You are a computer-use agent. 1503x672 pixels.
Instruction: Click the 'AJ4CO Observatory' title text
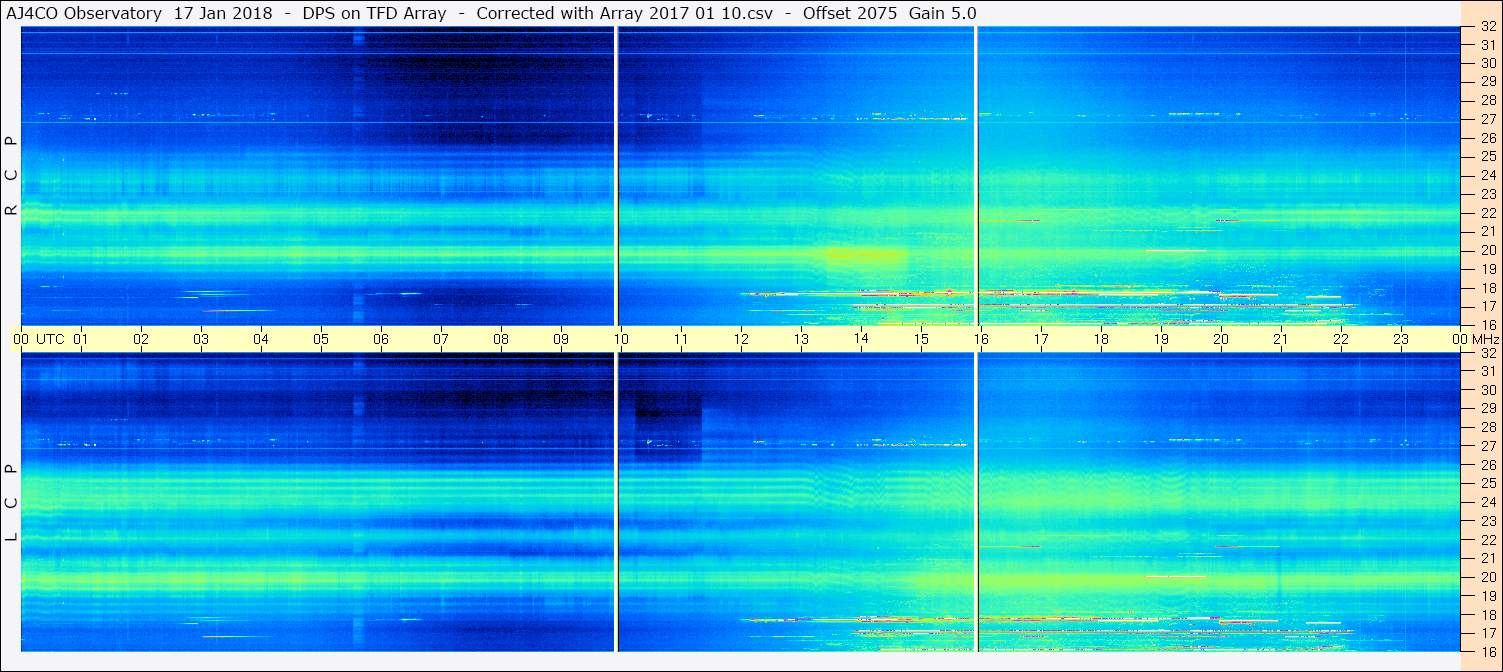(86, 13)
